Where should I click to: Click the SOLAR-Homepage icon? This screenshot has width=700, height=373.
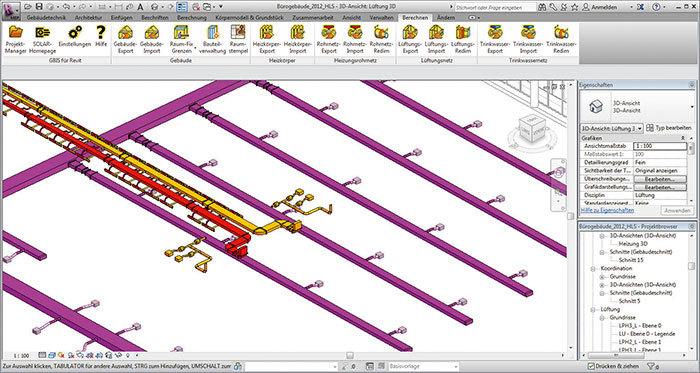(43, 39)
